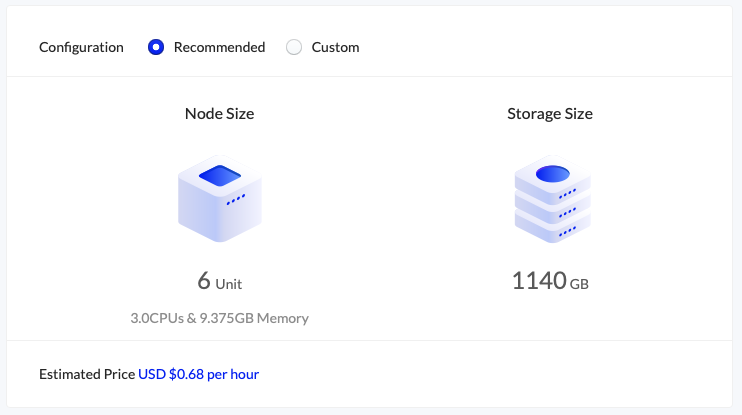
Task: Click the "Storage Size" heading
Action: (549, 114)
